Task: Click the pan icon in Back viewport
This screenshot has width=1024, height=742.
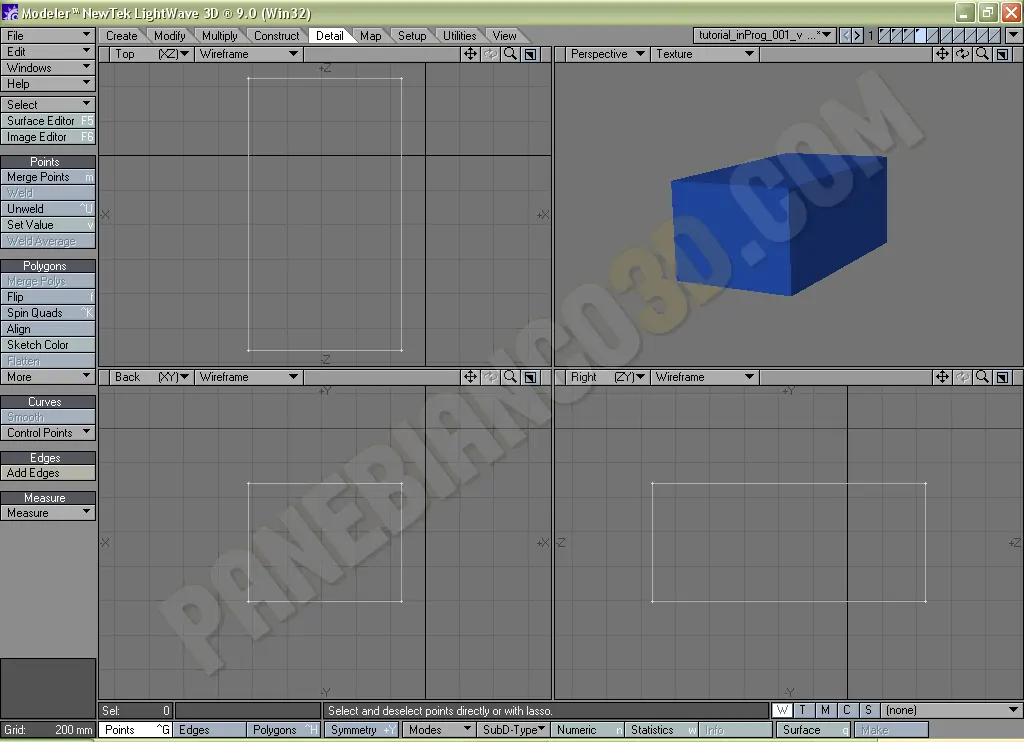Action: [x=470, y=377]
